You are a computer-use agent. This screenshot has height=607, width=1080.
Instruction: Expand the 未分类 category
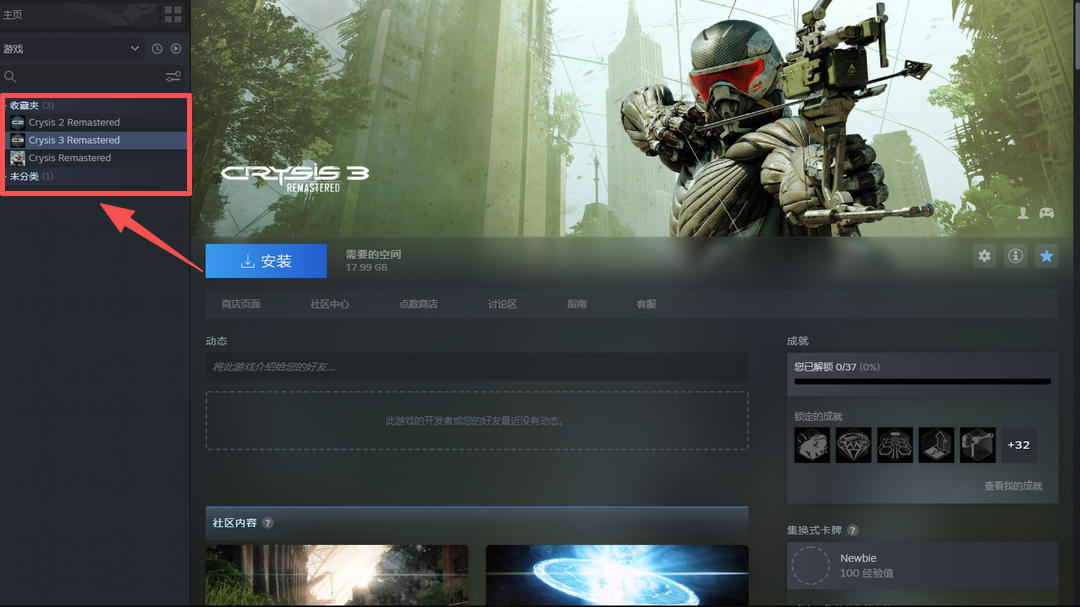(x=24, y=176)
